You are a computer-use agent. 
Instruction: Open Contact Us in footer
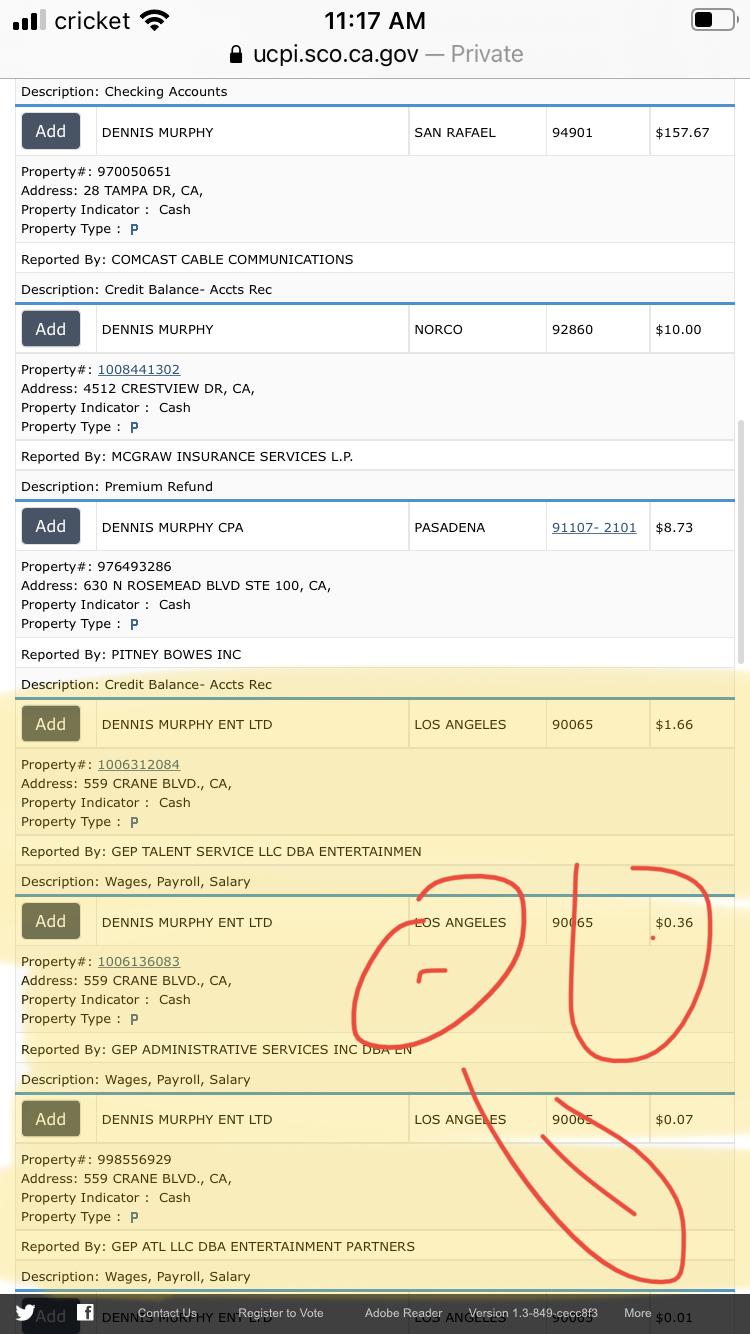coord(167,1313)
